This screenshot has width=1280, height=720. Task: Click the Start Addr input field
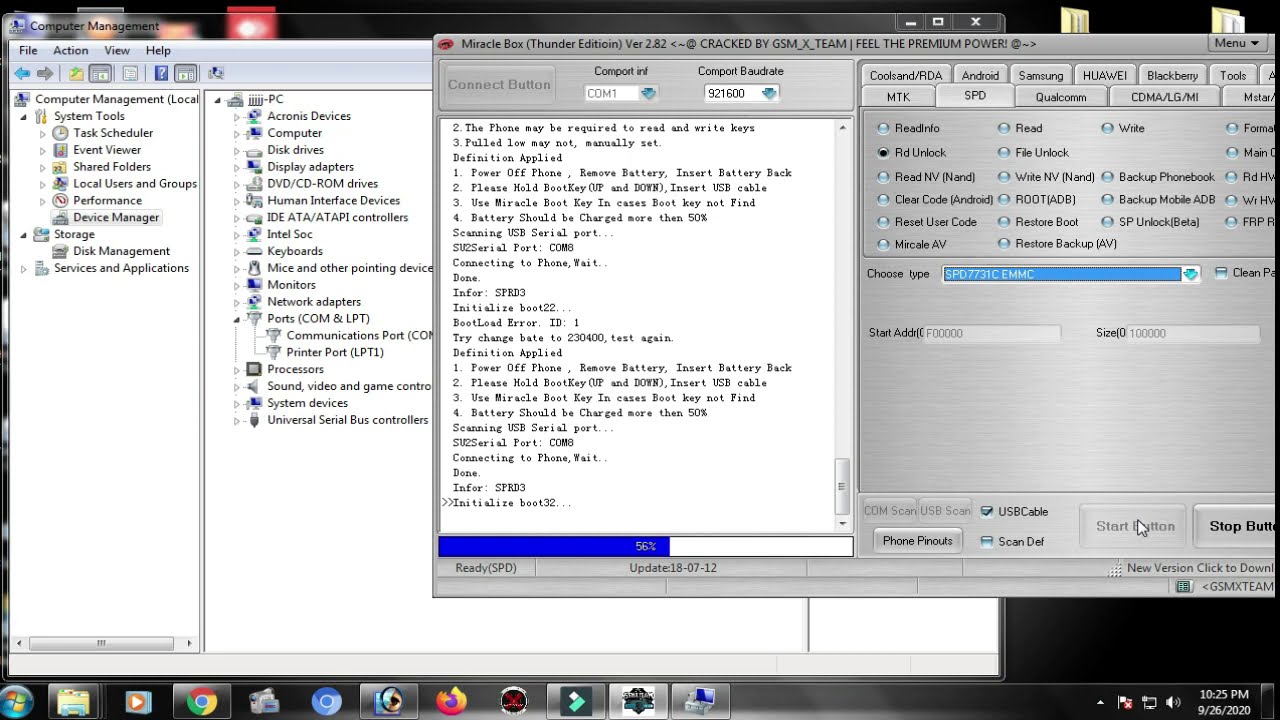pos(991,333)
